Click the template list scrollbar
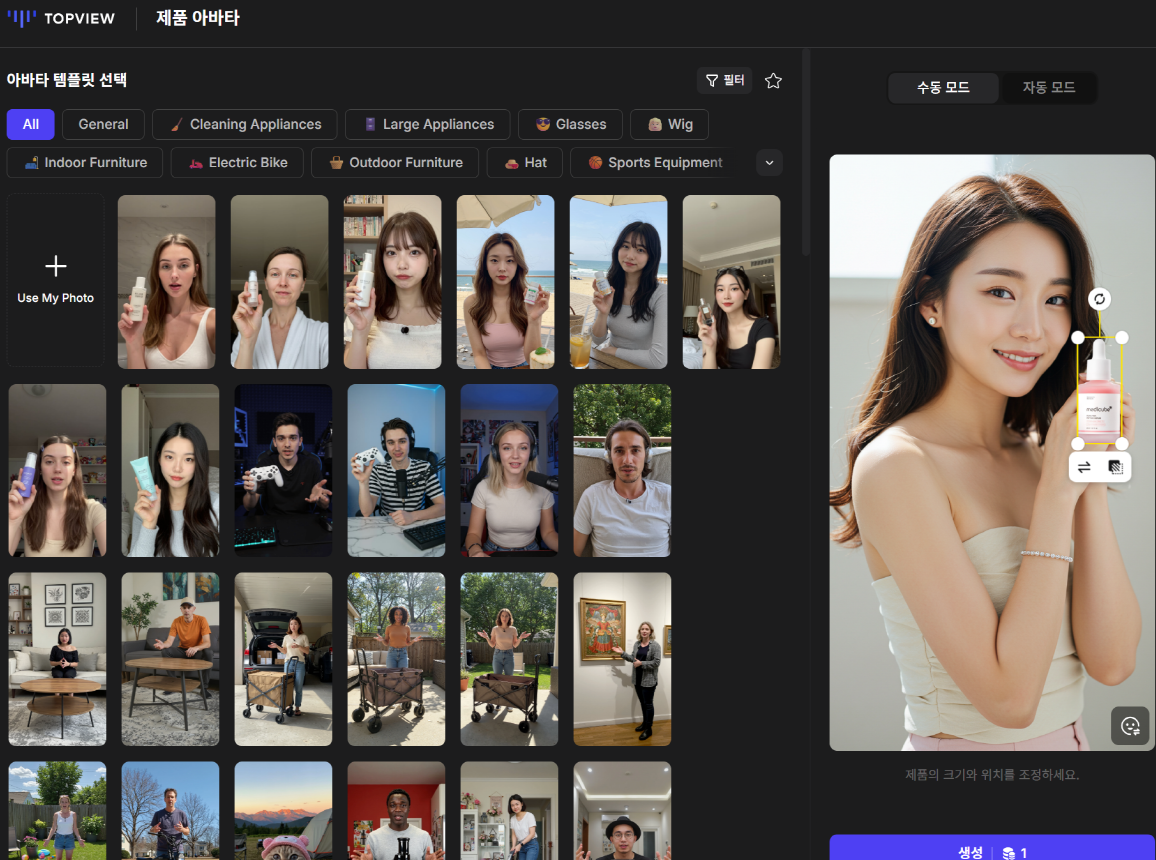 click(x=806, y=153)
